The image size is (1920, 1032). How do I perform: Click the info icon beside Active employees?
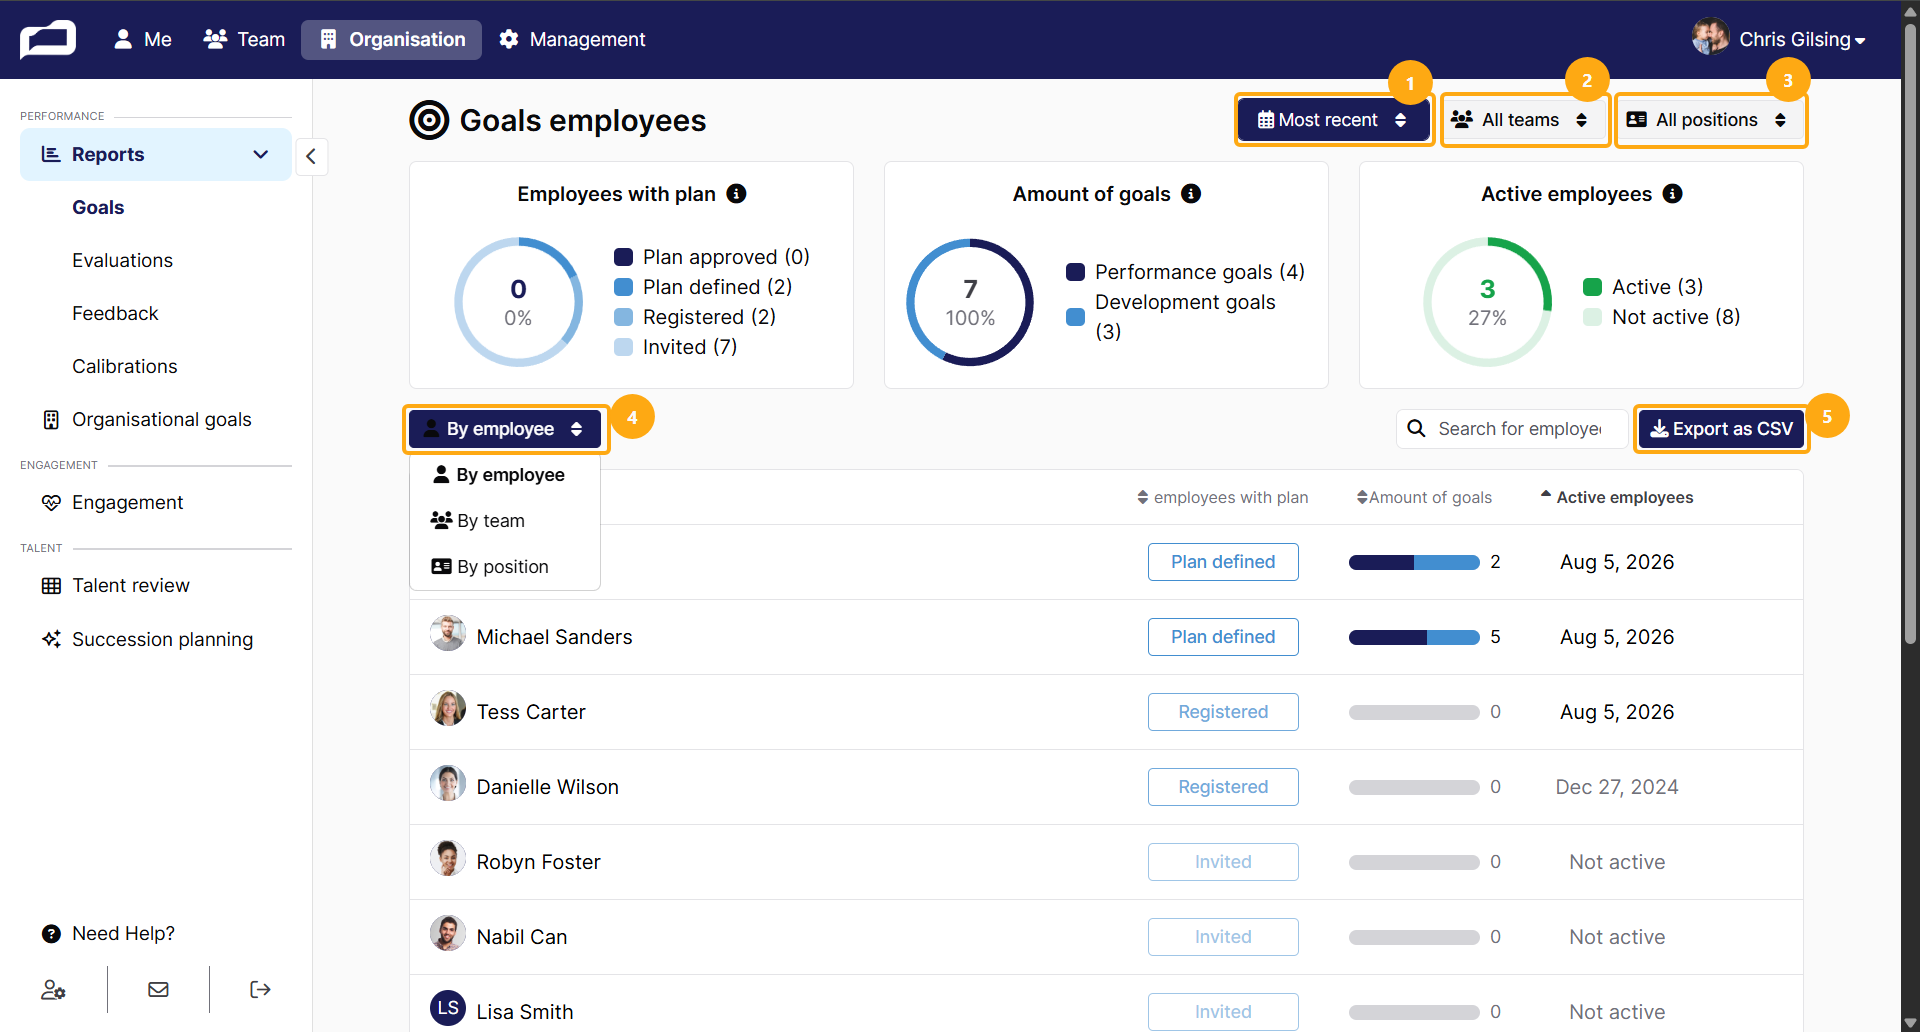(1672, 194)
